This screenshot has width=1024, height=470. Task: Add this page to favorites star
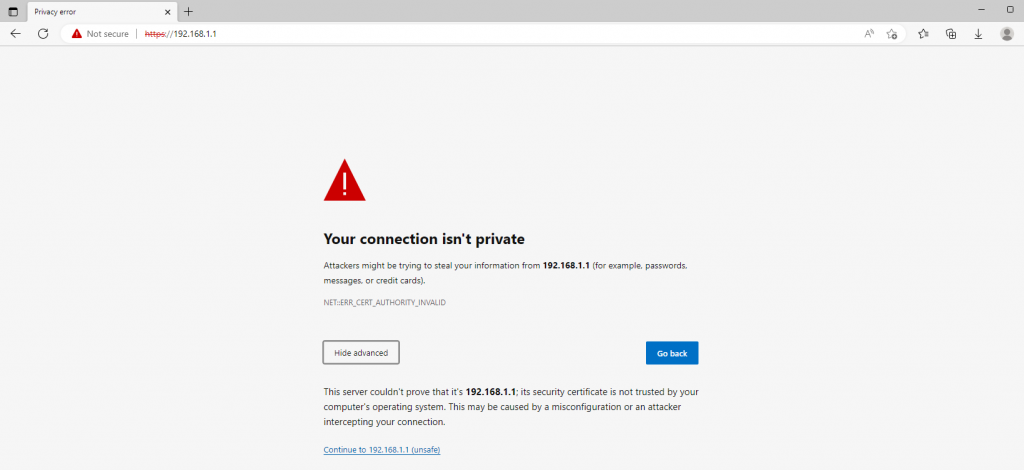[891, 34]
